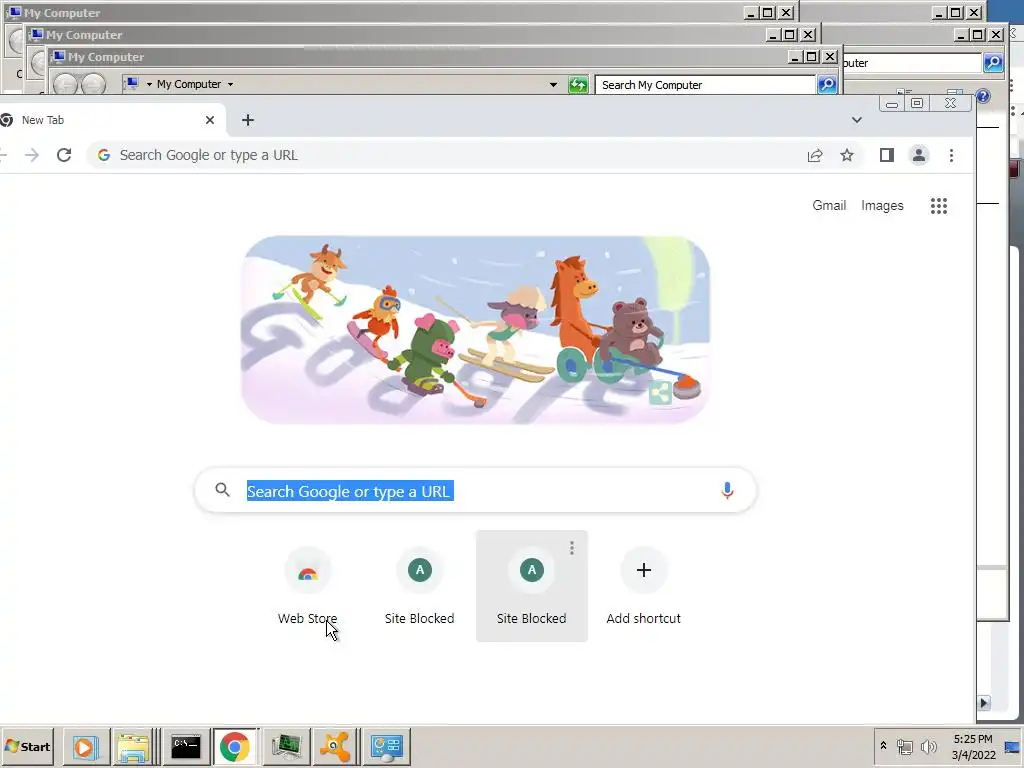Share the Google Doodle via share icon

(660, 393)
